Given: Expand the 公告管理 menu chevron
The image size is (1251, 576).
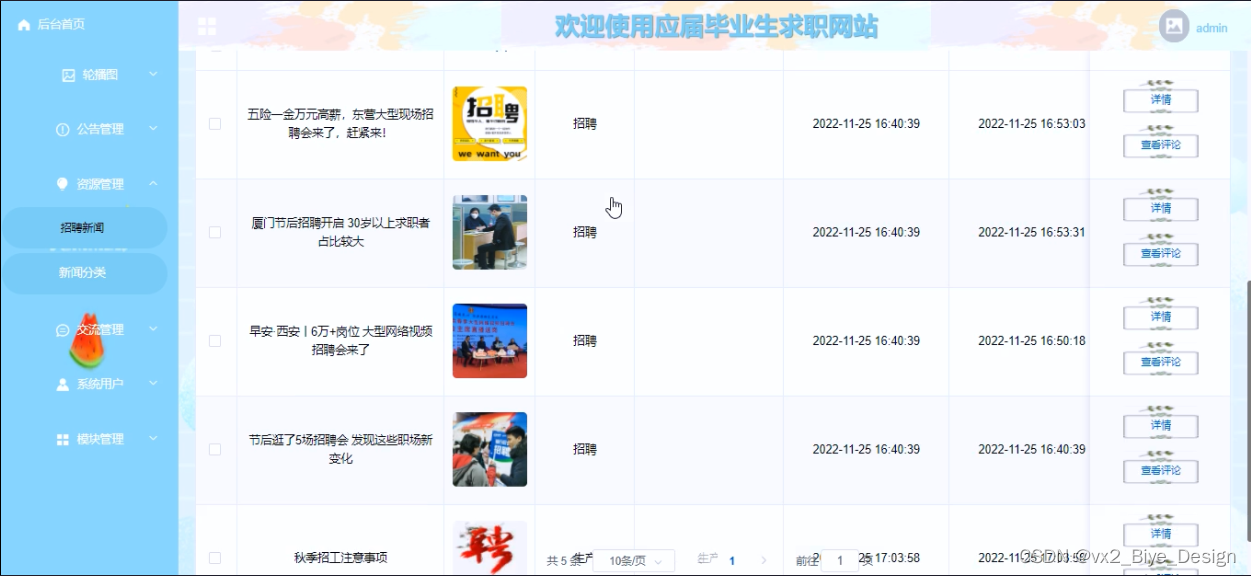Looking at the screenshot, I should (153, 129).
